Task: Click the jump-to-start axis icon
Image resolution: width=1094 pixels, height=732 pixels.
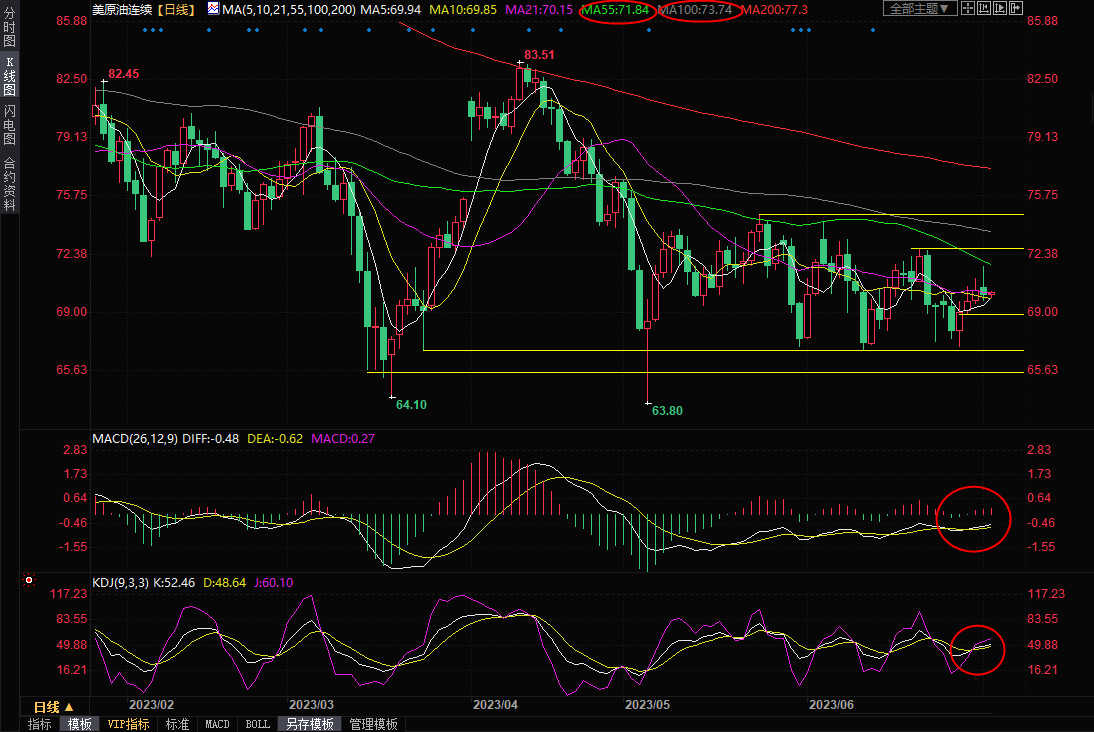Action: click(984, 8)
